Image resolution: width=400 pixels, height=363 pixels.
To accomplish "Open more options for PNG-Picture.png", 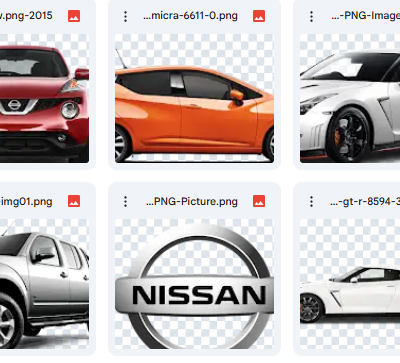I will pos(125,201).
